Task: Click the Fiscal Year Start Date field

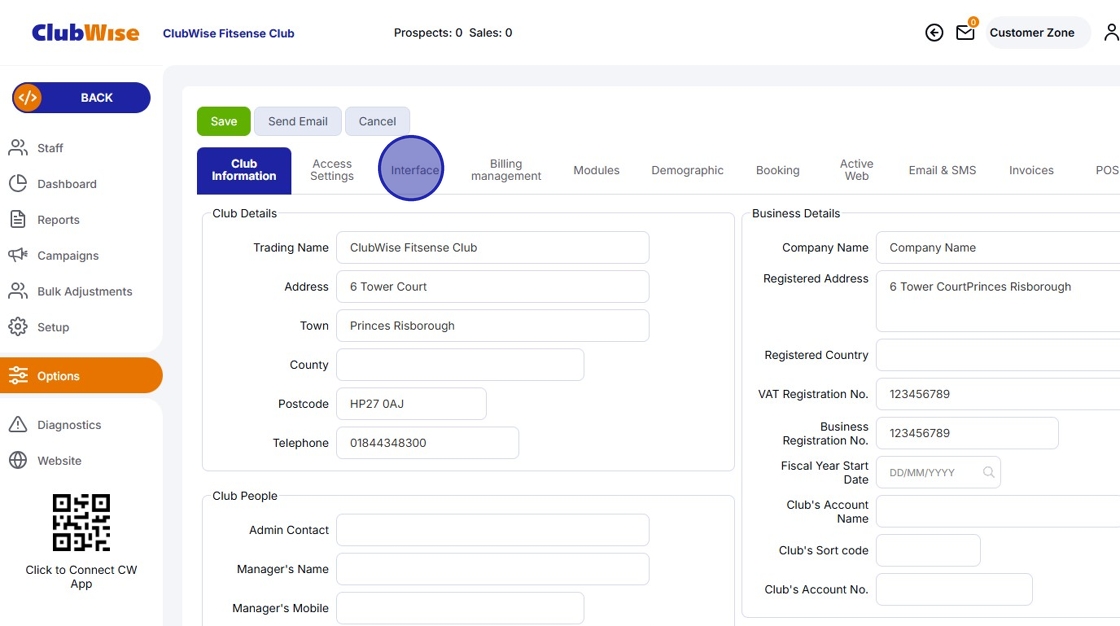Action: tap(938, 472)
